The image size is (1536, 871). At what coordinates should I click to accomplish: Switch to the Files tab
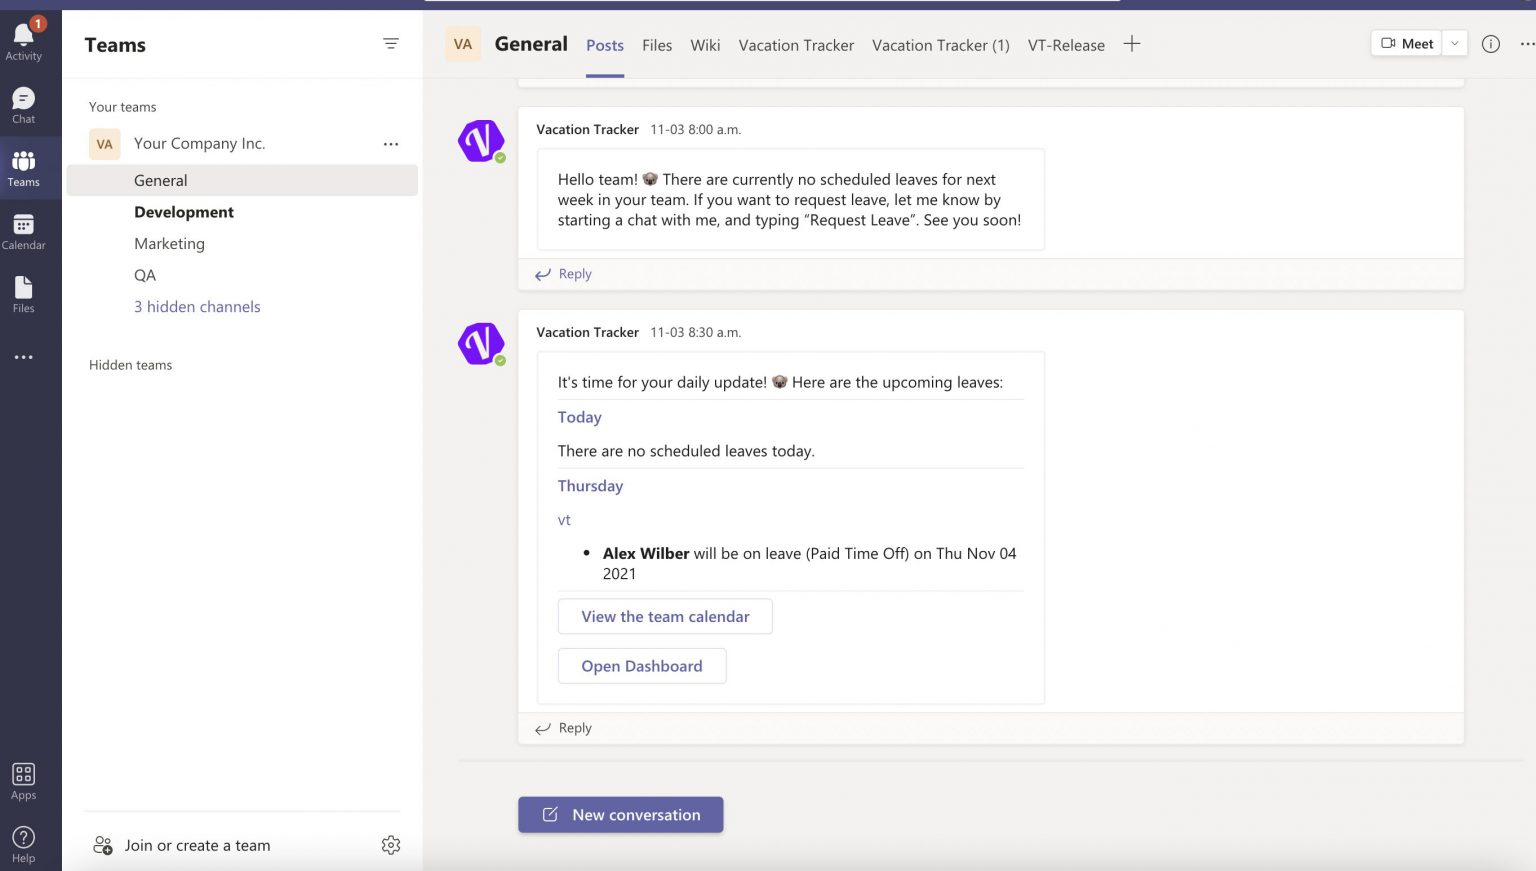click(657, 45)
